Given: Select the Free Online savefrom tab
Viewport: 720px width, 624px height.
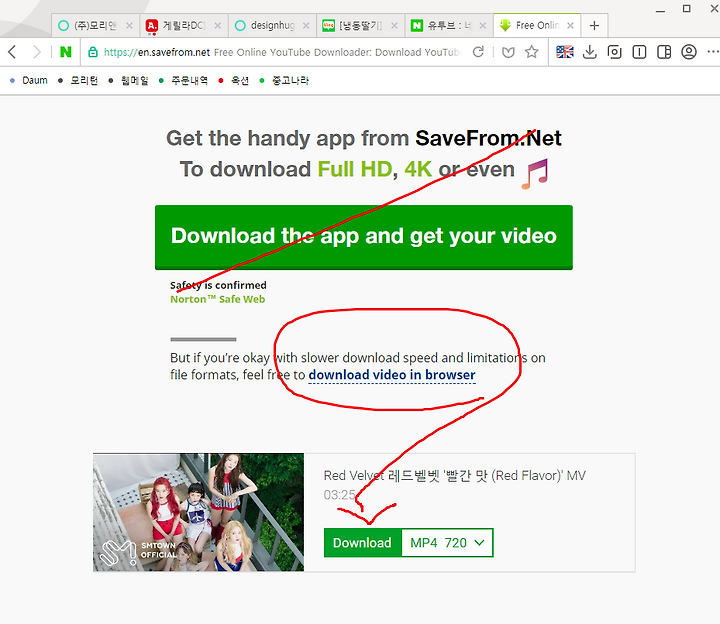Looking at the screenshot, I should tap(536, 26).
